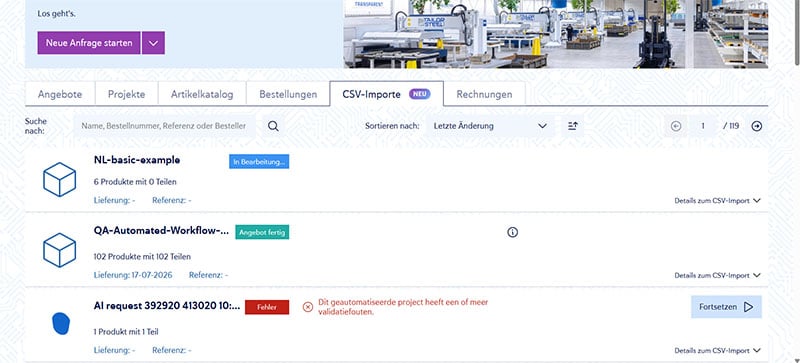Open the dropdown arrow beside Neue Anfrage starten
800x363 pixels.
click(153, 43)
